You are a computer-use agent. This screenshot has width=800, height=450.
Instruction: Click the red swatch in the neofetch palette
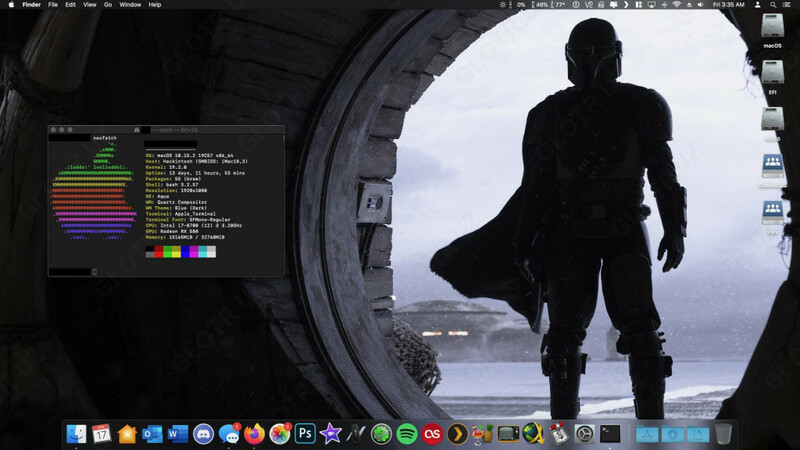coord(159,252)
